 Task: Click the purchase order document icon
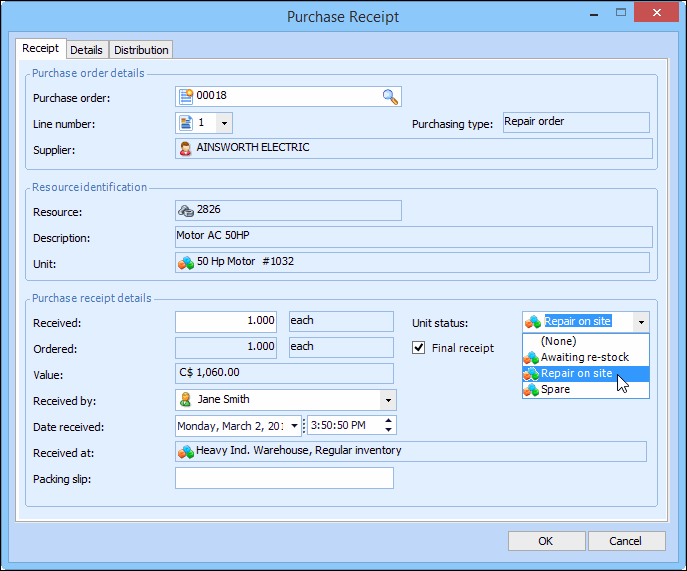coord(186,97)
